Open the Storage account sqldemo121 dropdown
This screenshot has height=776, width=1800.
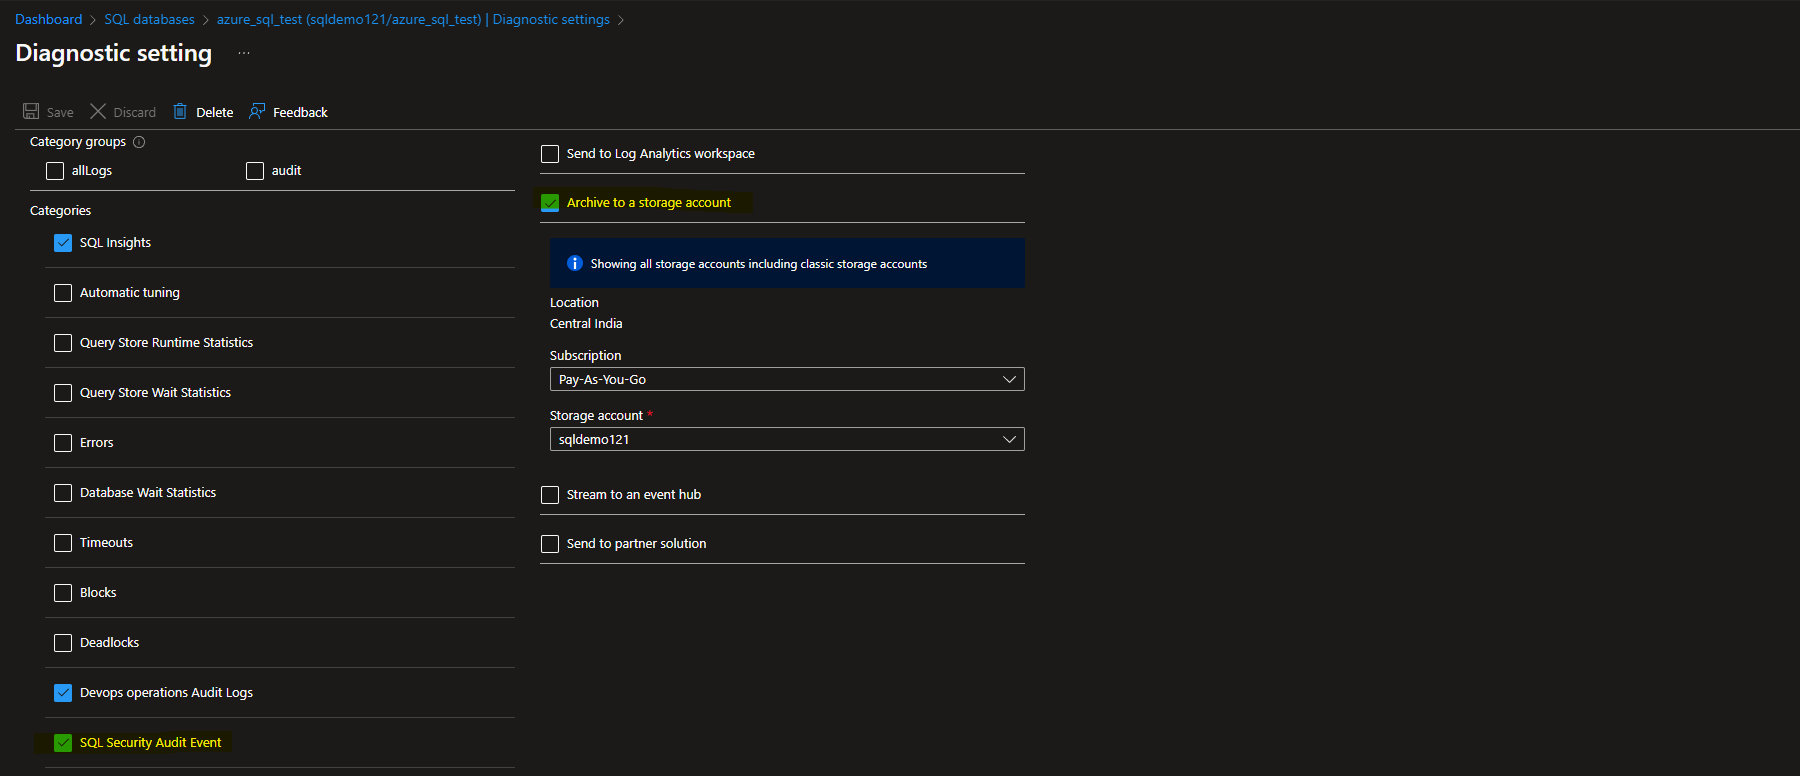[787, 439]
